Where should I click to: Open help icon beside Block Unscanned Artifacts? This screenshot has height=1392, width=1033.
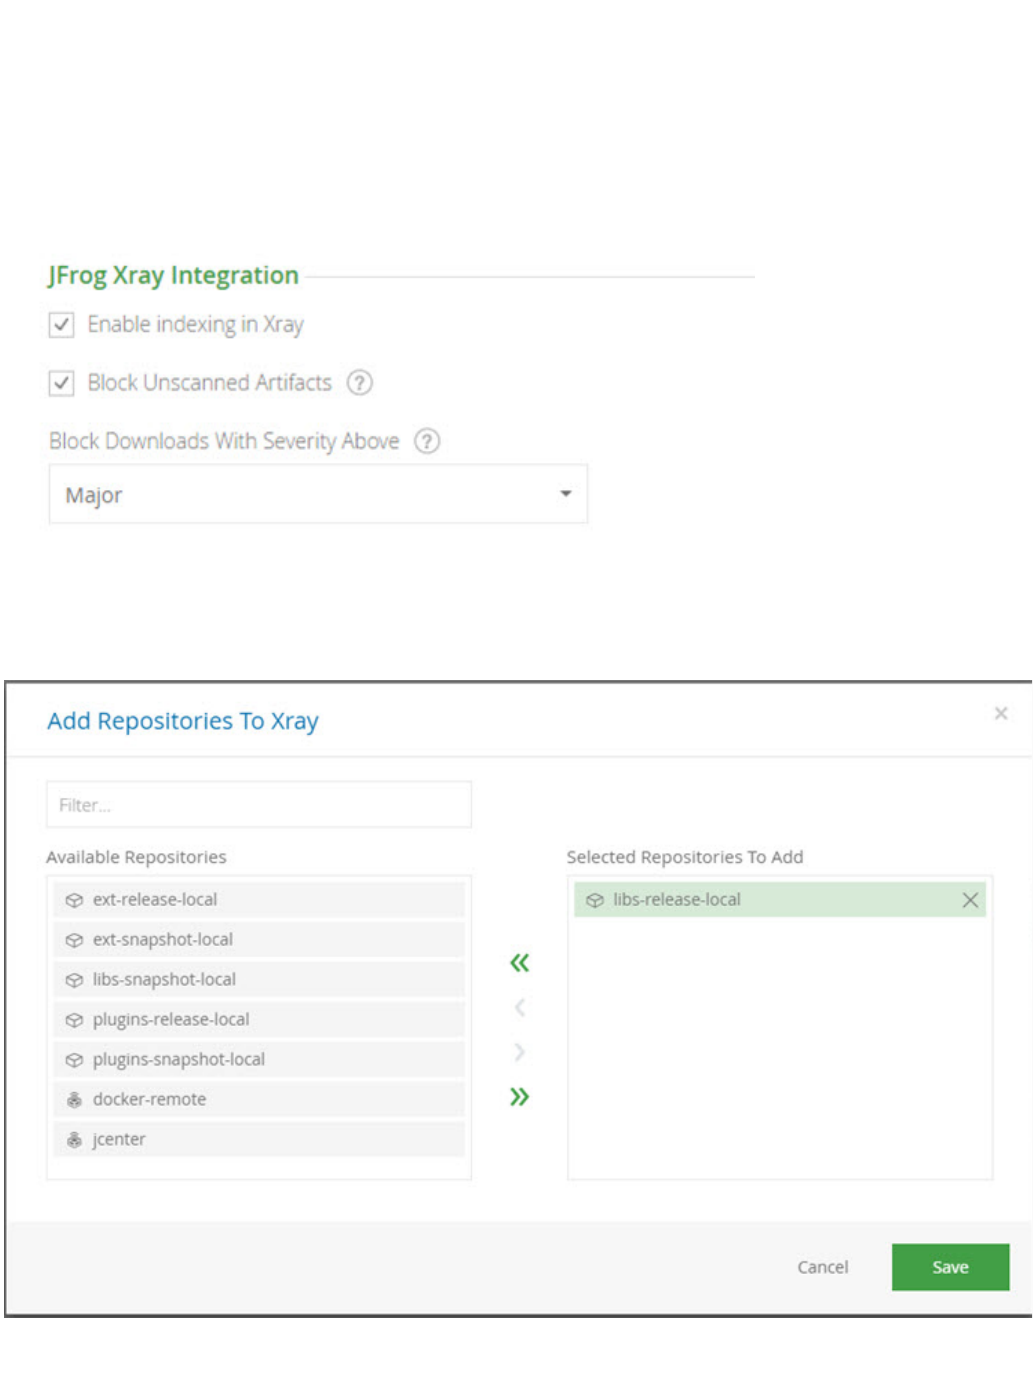[x=359, y=383]
